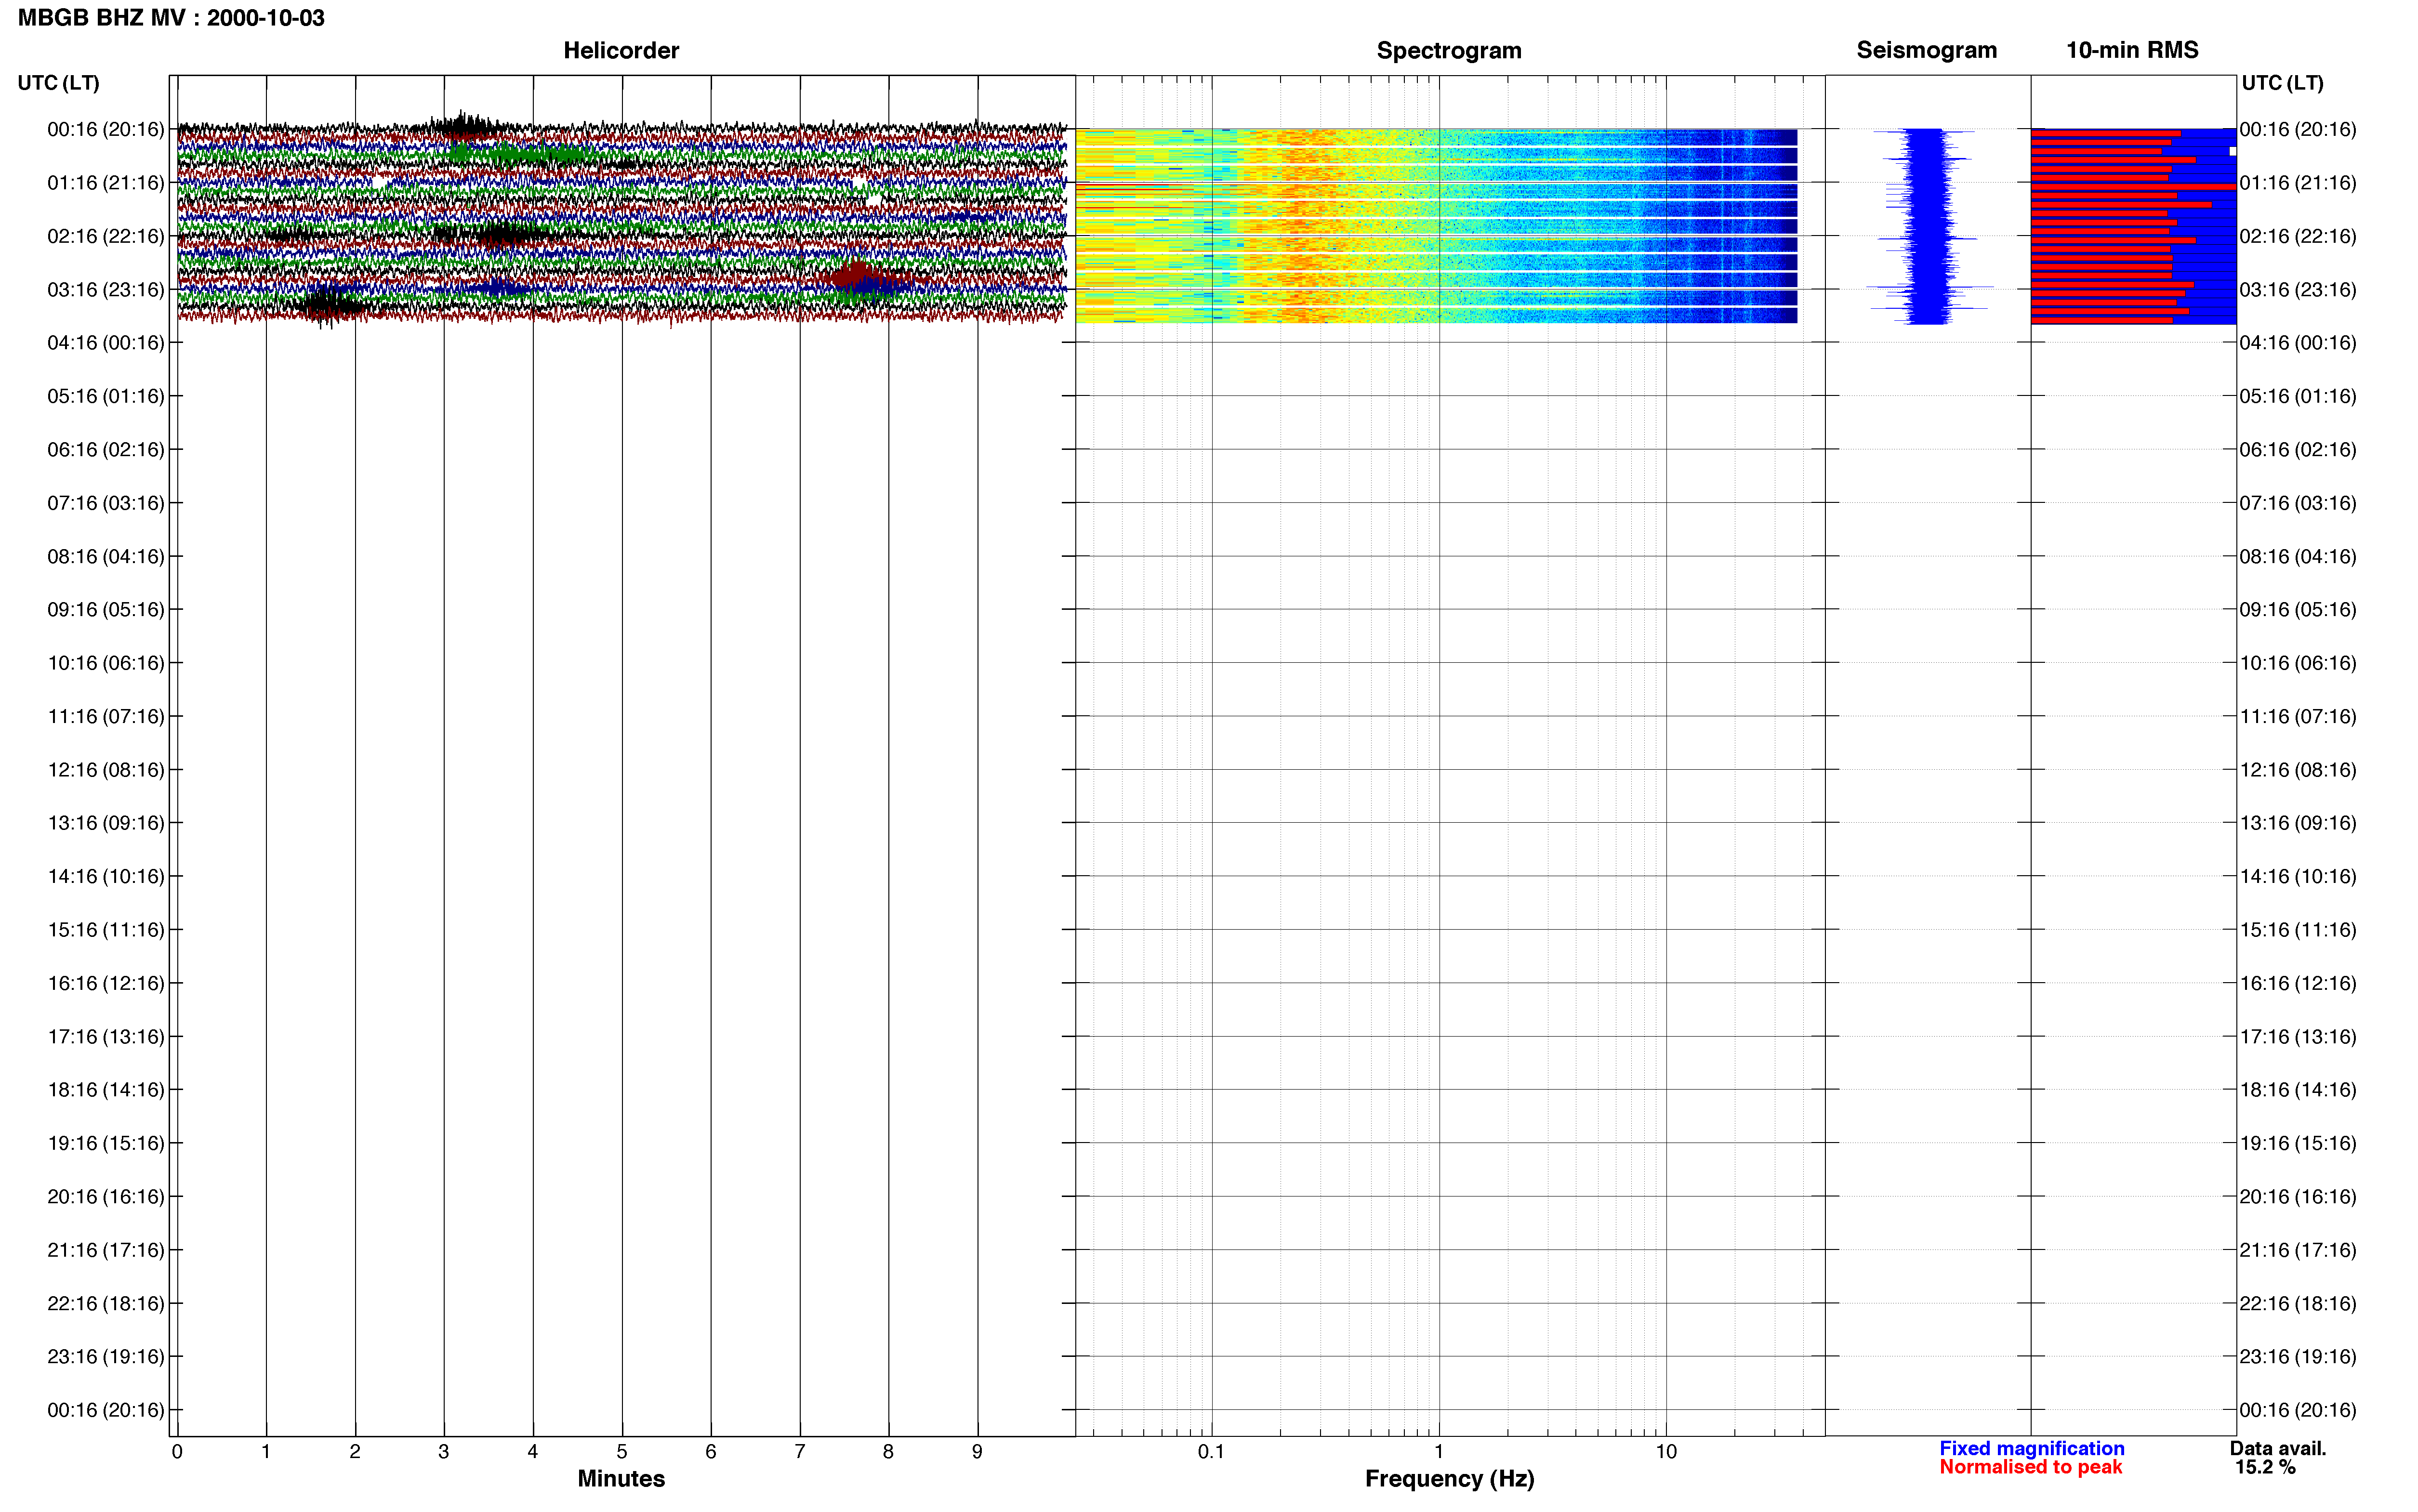Click the right 'UTC (LT)' axis label
2418x1512 pixels.
click(2282, 83)
